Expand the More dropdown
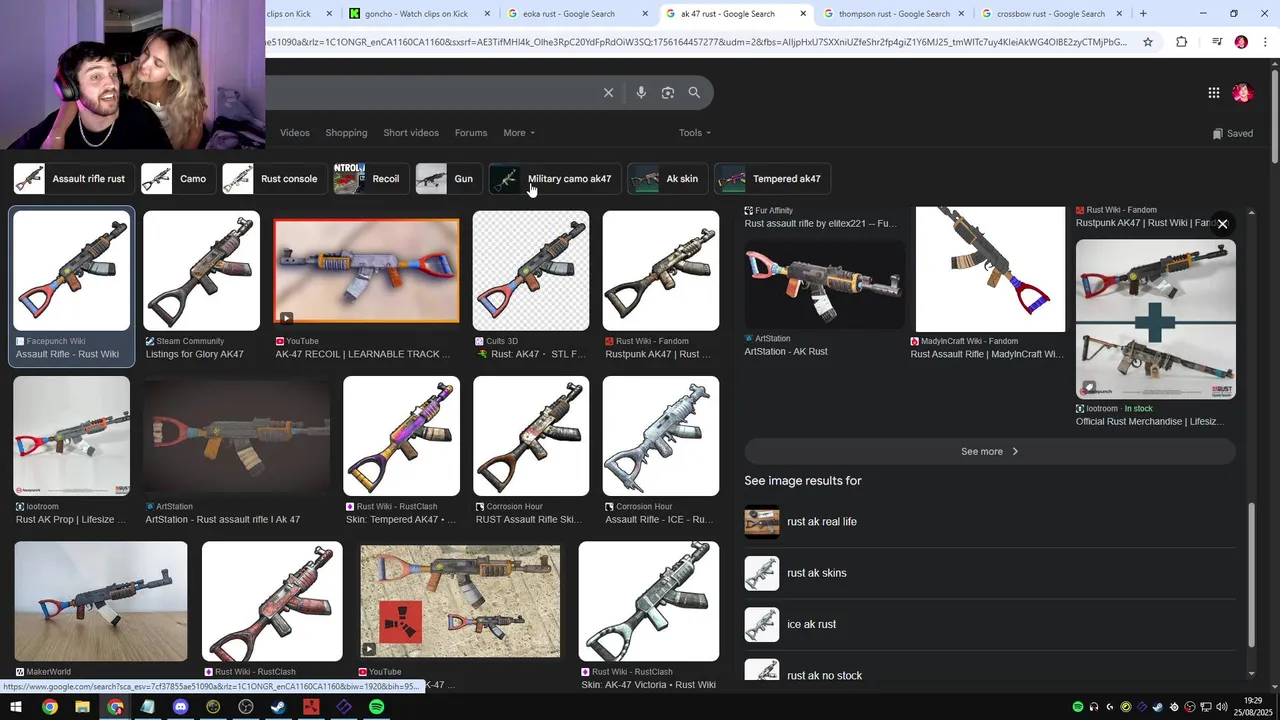Screen dimensions: 1280x720 519,133
